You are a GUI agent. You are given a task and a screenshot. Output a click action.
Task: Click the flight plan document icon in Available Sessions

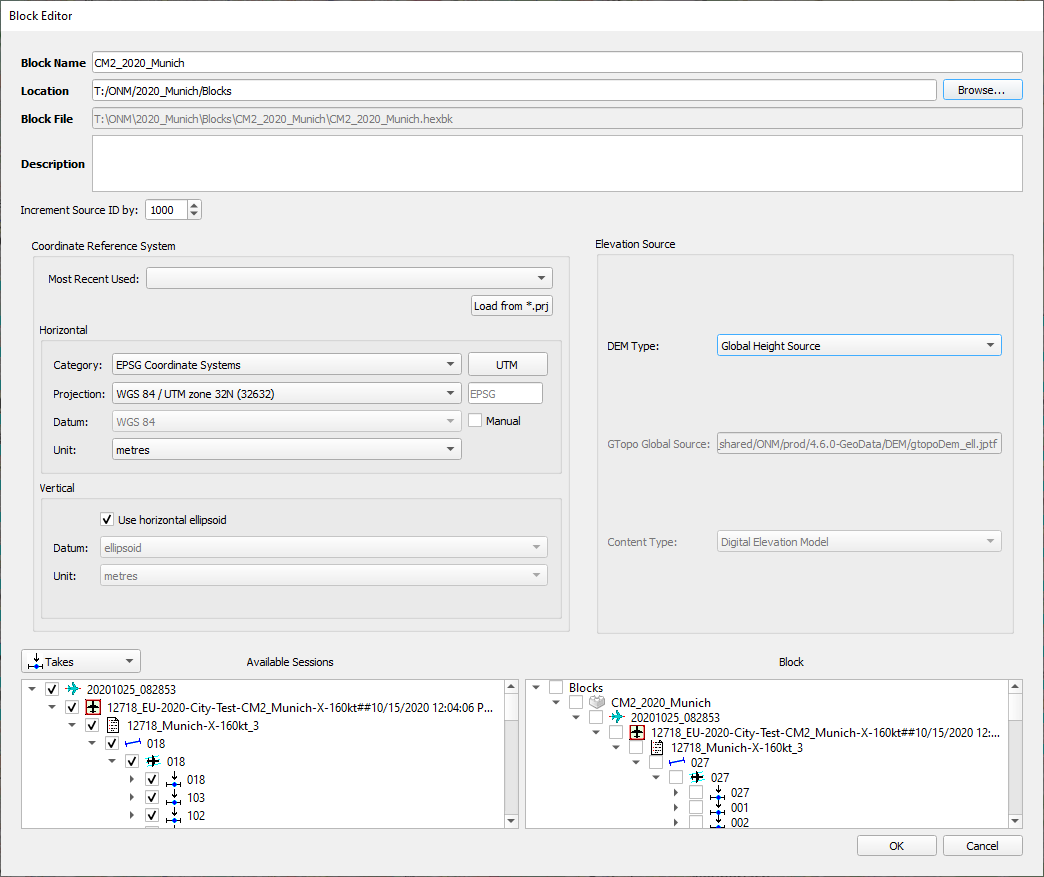113,725
